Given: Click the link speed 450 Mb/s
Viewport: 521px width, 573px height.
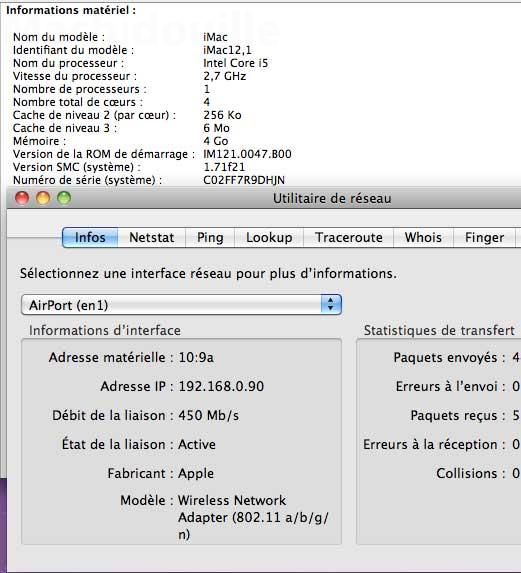Looking at the screenshot, I should coord(209,415).
